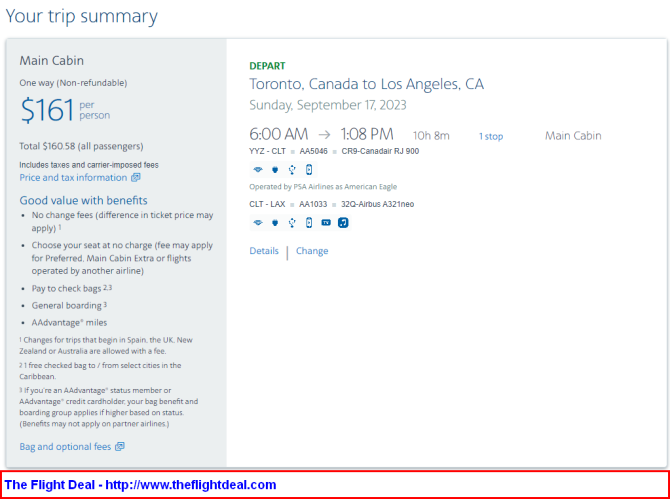This screenshot has height=499, width=670.
Task: Click flight number AA5046
Action: [x=314, y=151]
